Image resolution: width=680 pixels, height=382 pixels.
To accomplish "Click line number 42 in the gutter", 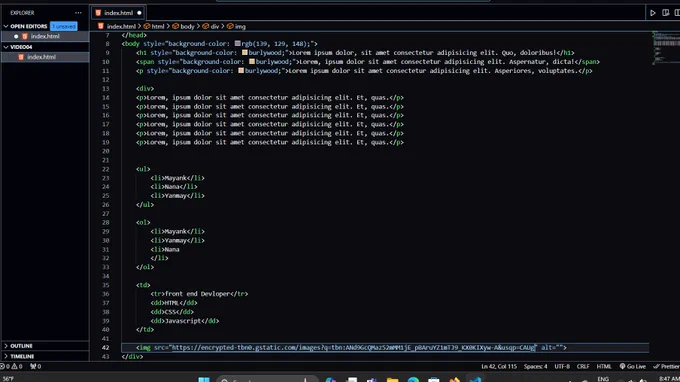I will [106, 348].
